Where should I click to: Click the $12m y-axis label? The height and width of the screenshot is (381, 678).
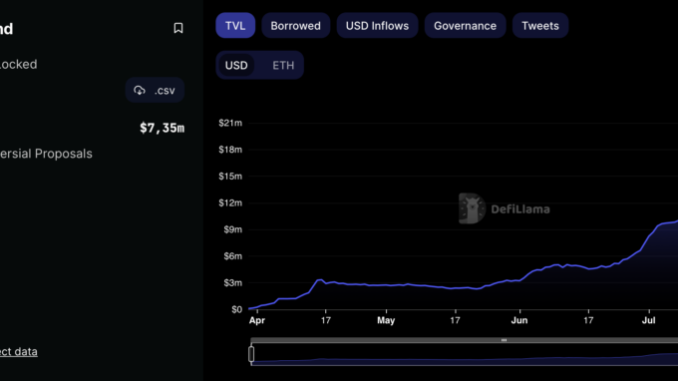click(x=230, y=203)
